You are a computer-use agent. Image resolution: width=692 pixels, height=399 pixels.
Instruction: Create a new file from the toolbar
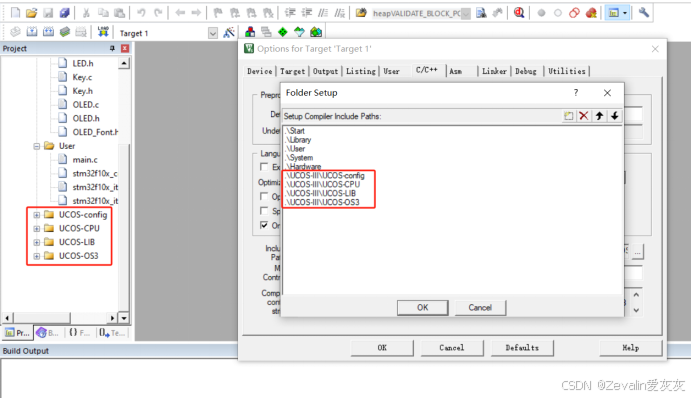[15, 13]
